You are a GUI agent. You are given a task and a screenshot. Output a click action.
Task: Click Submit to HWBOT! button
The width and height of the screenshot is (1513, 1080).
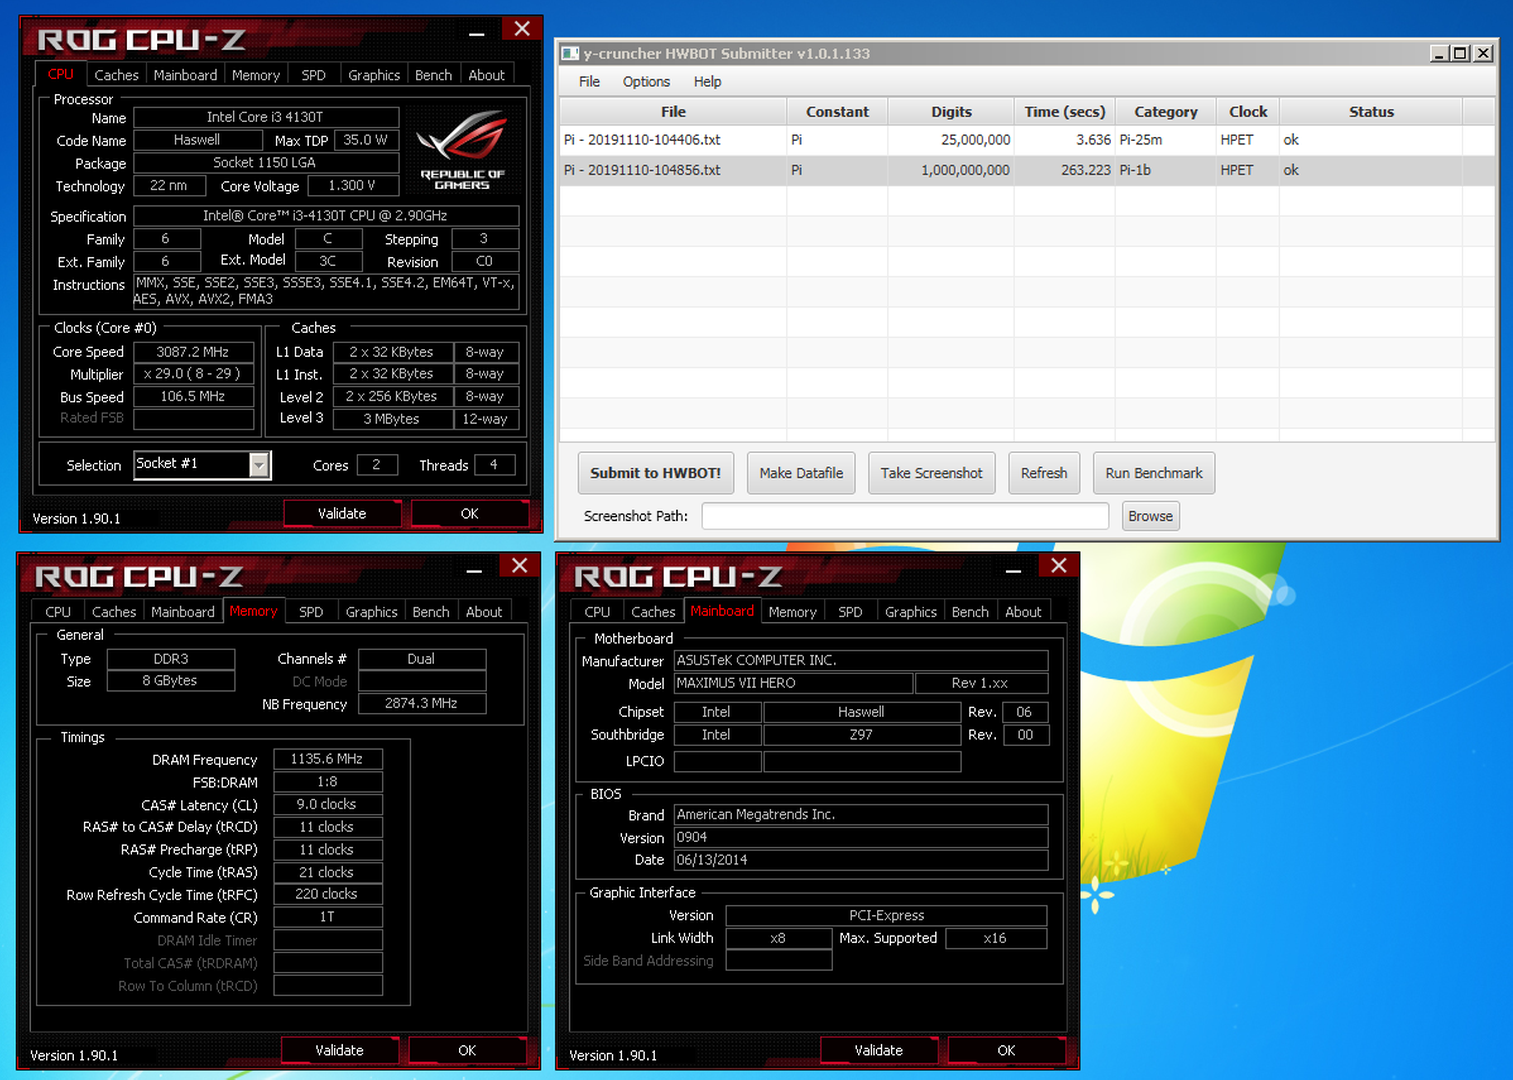pyautogui.click(x=656, y=473)
